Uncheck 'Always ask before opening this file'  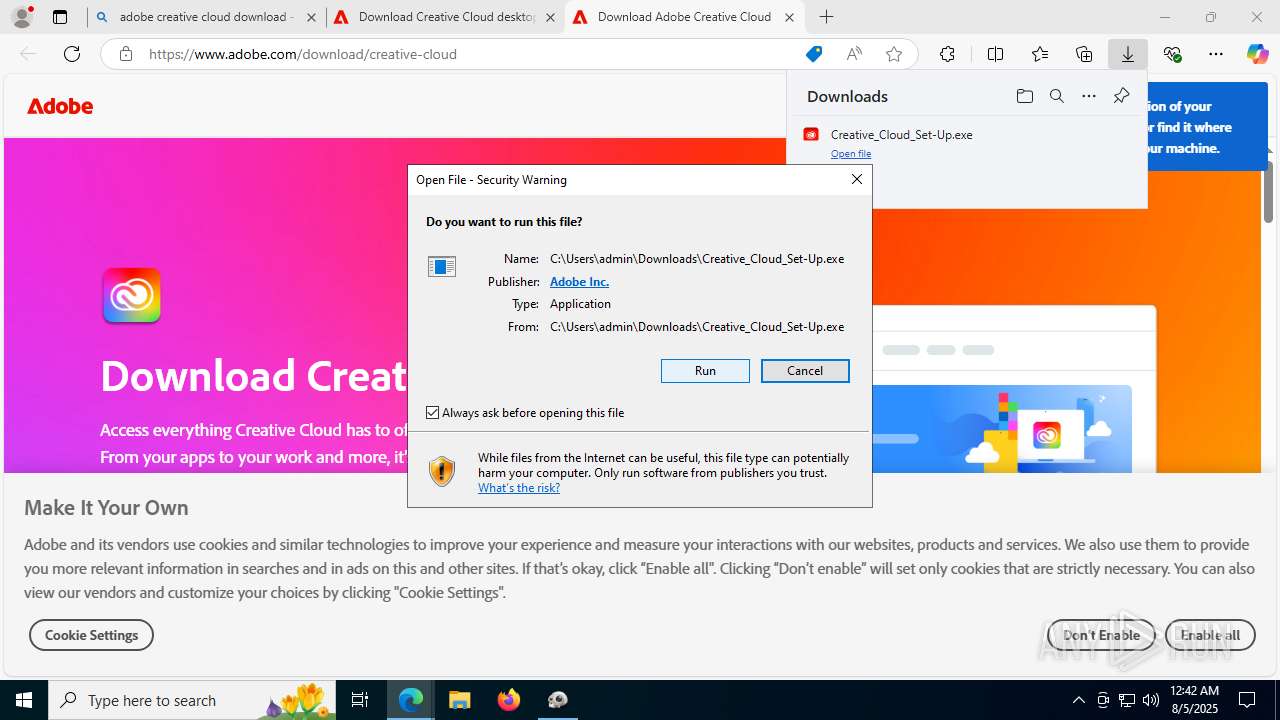[433, 412]
